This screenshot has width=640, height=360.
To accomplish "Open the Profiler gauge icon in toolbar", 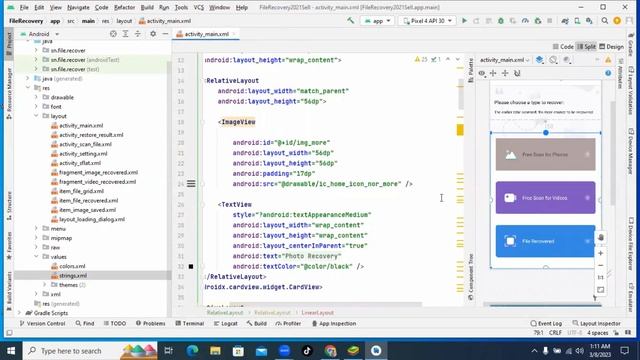I will [525, 21].
